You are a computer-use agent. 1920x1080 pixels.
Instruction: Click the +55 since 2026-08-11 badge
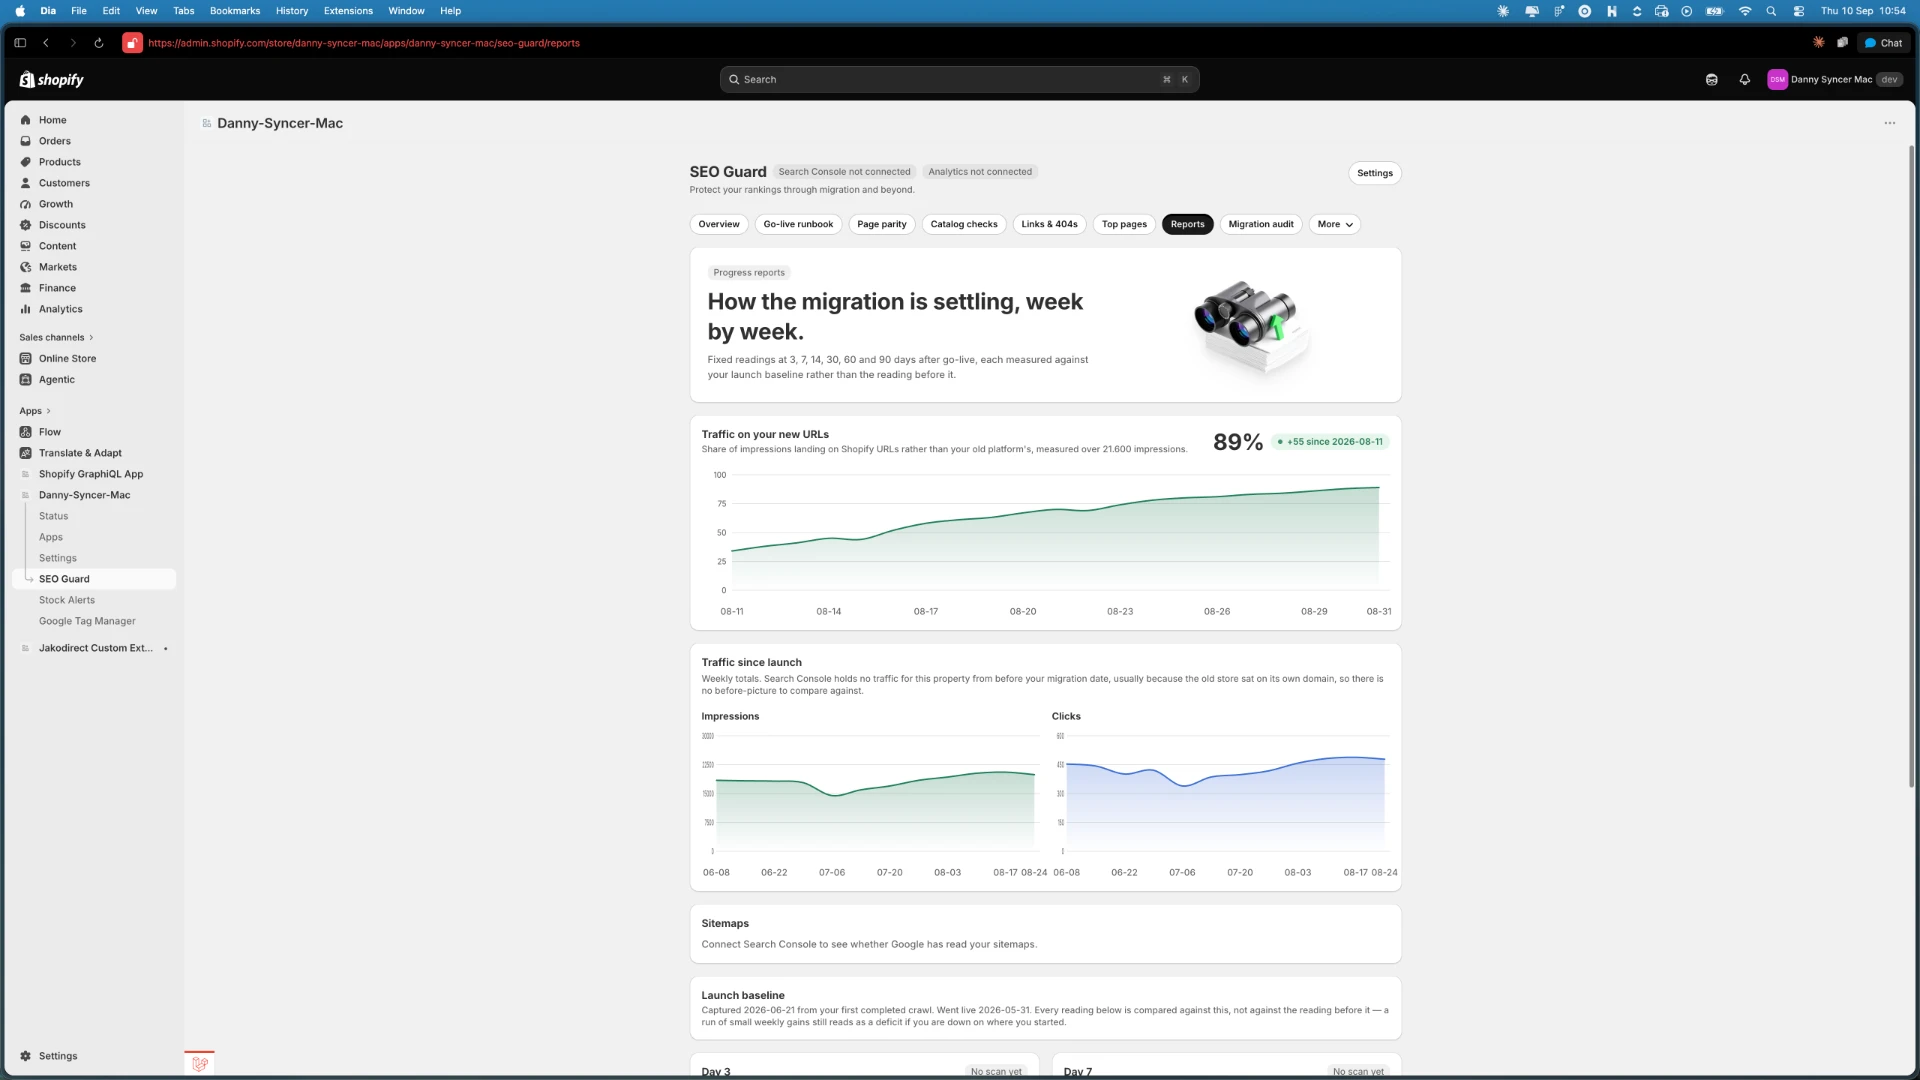click(1330, 442)
